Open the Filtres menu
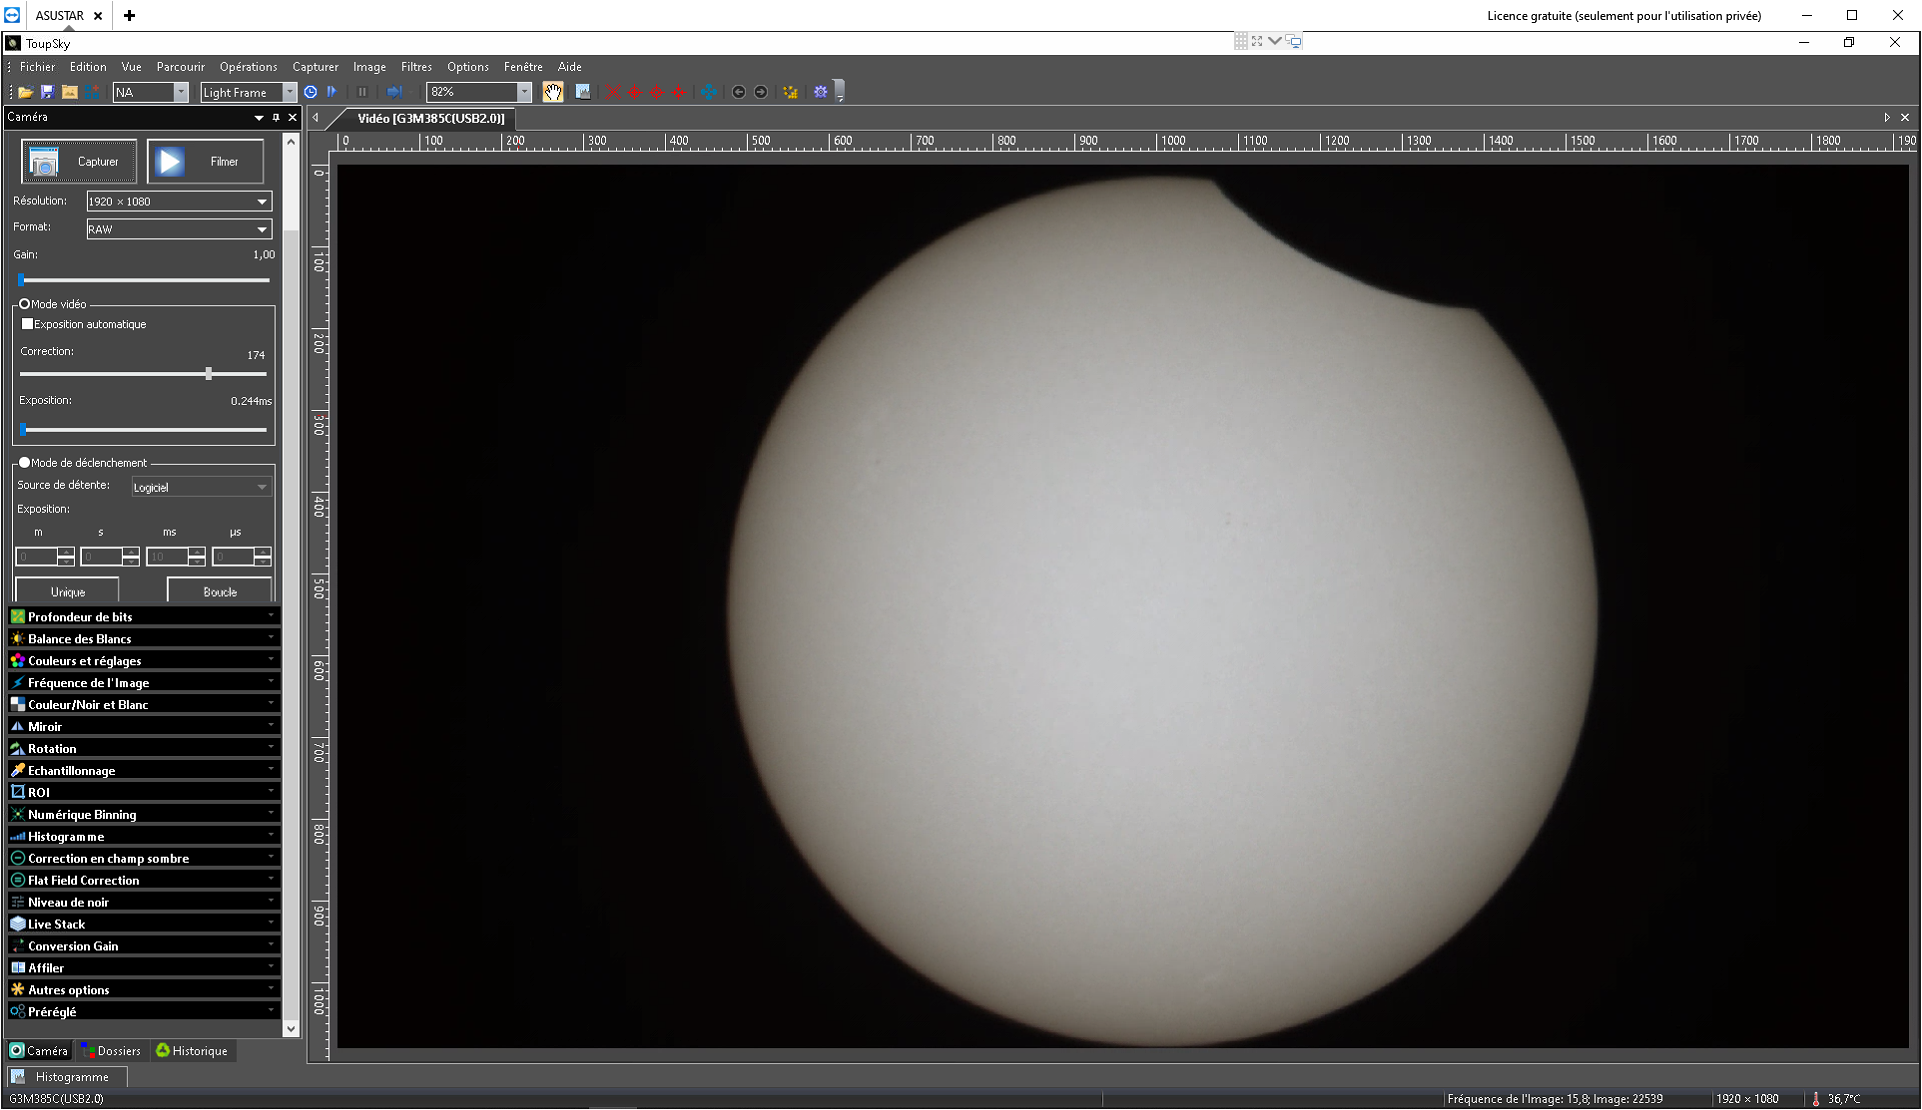This screenshot has width=1922, height=1110. tap(416, 67)
